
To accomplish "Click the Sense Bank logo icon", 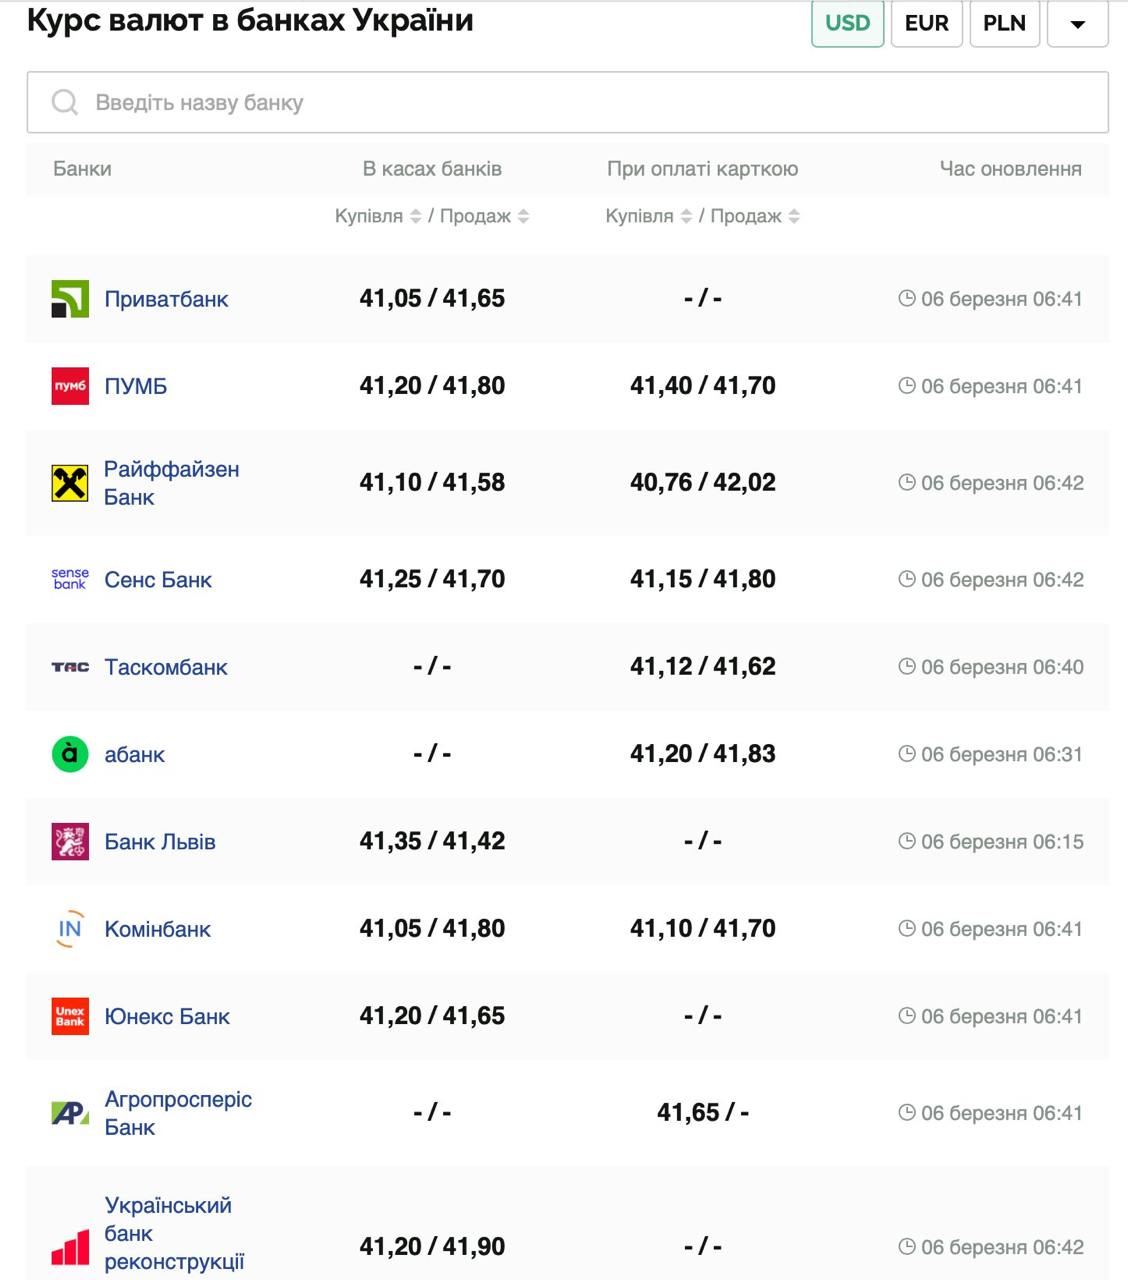I will pos(70,580).
